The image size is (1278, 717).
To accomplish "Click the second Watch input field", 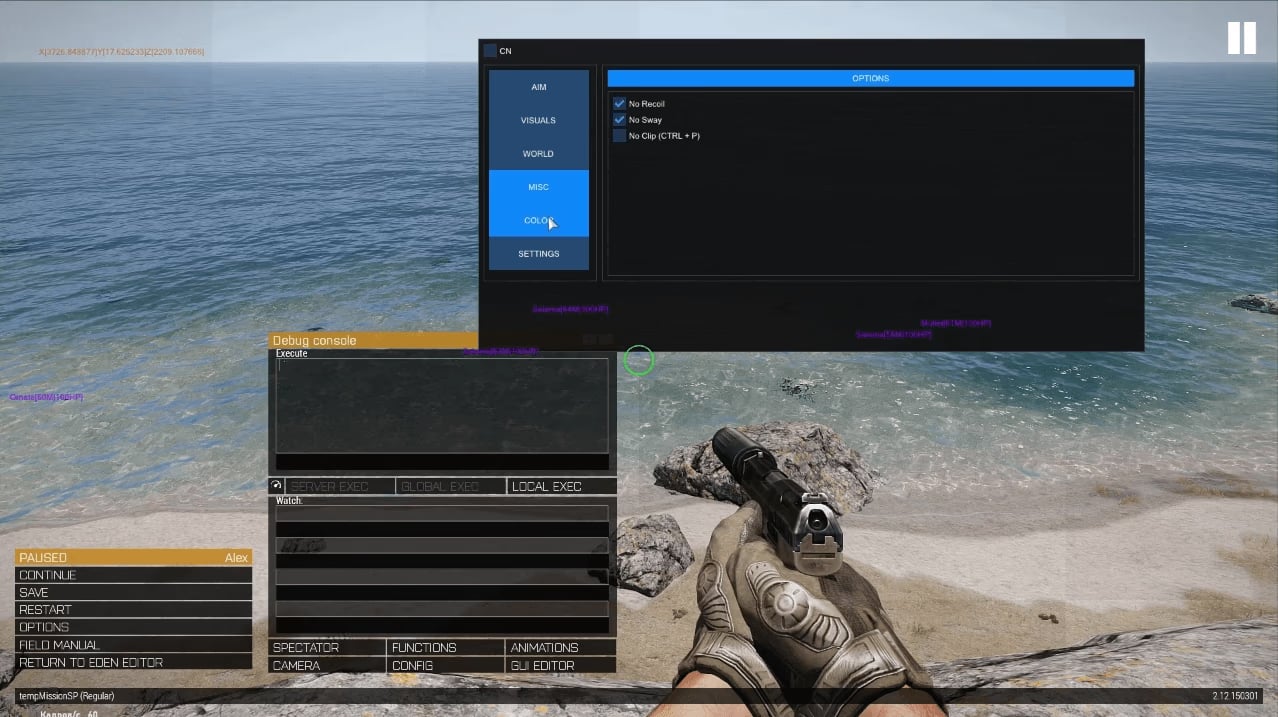I will (442, 545).
